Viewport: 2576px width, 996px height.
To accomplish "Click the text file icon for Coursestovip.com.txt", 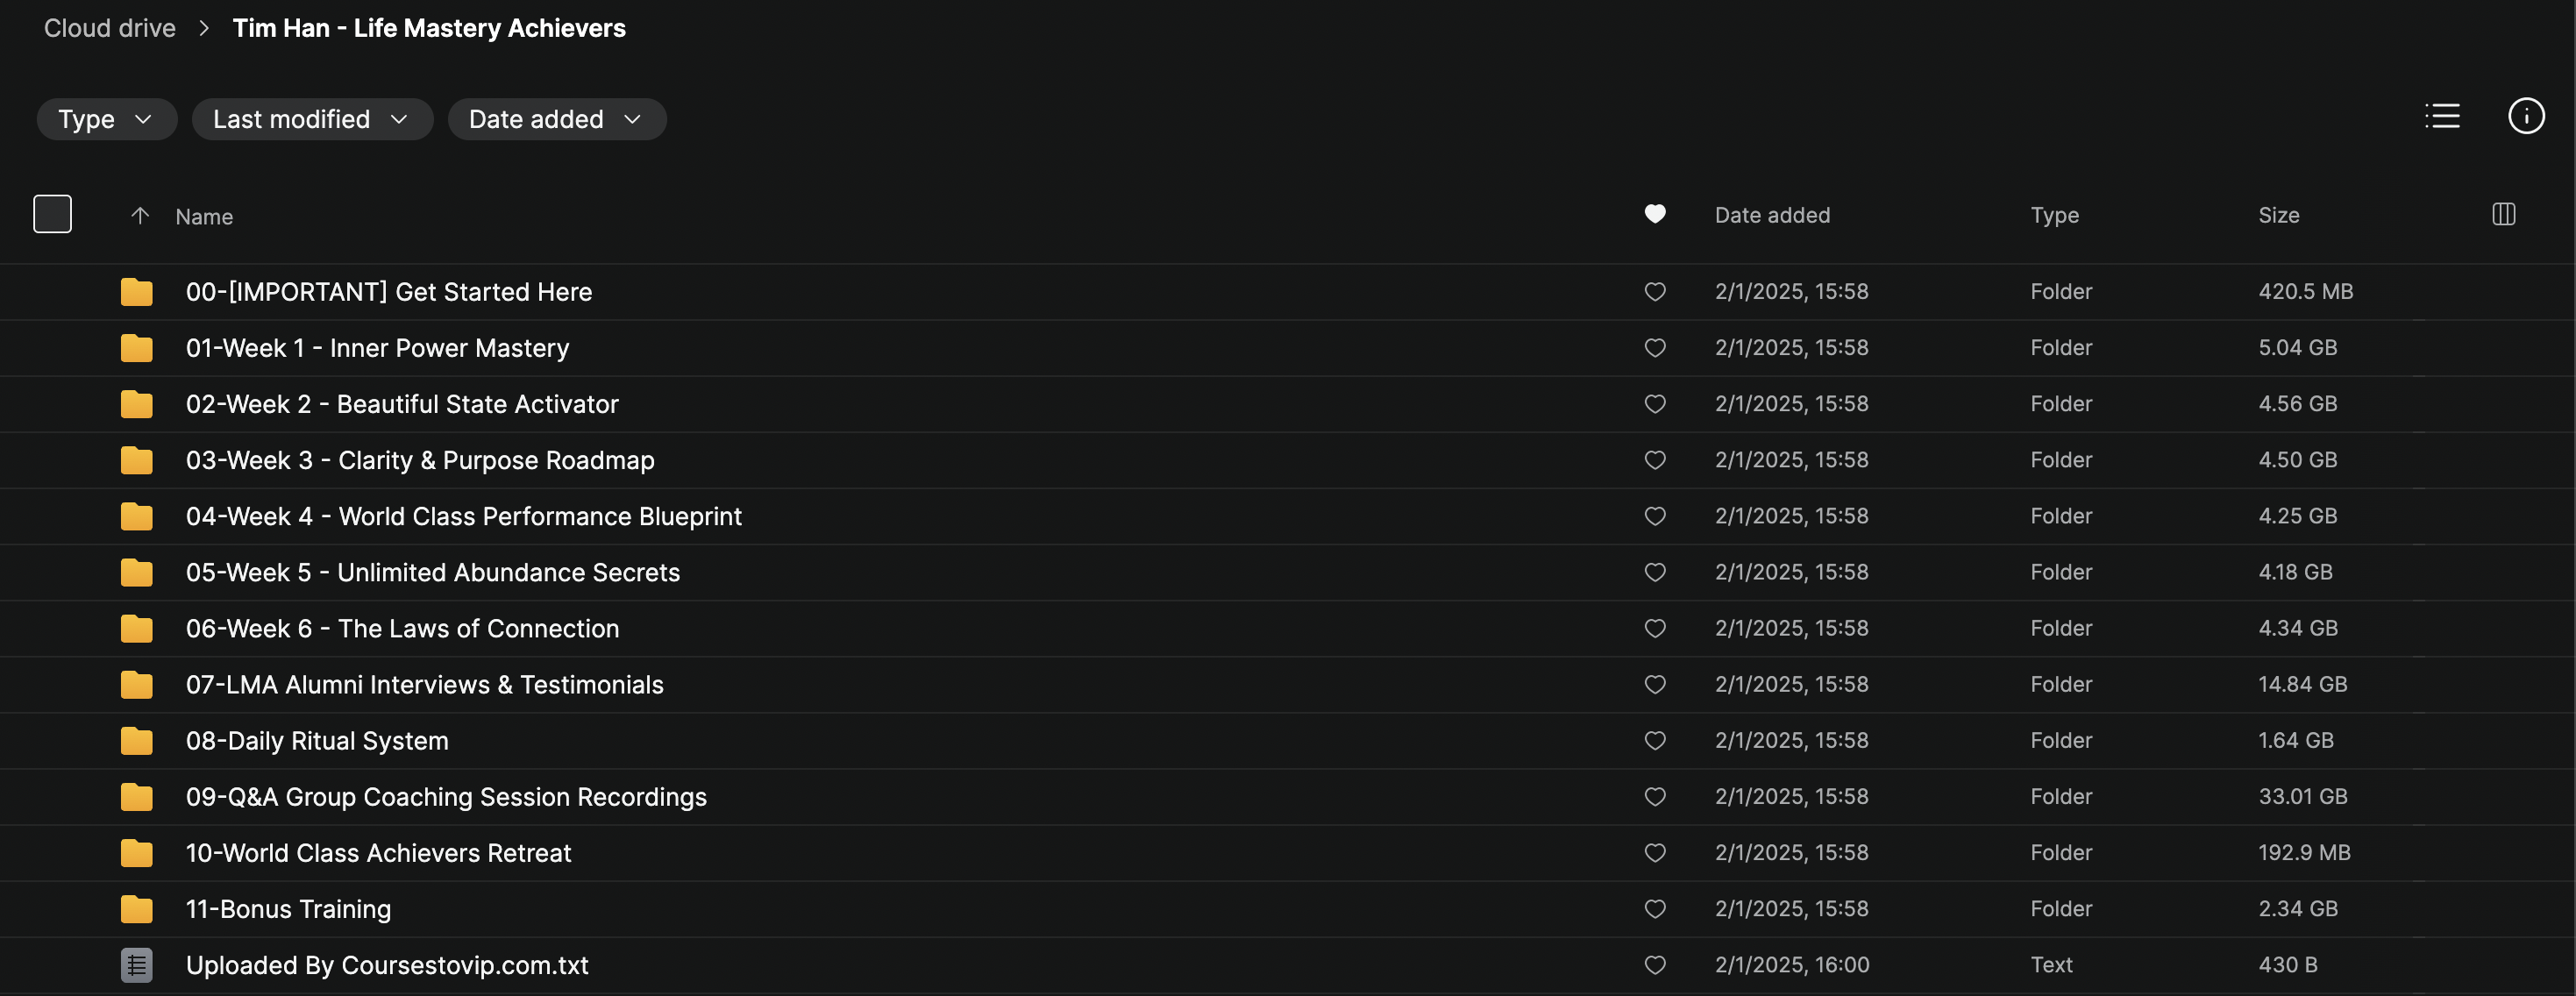I will tap(137, 965).
